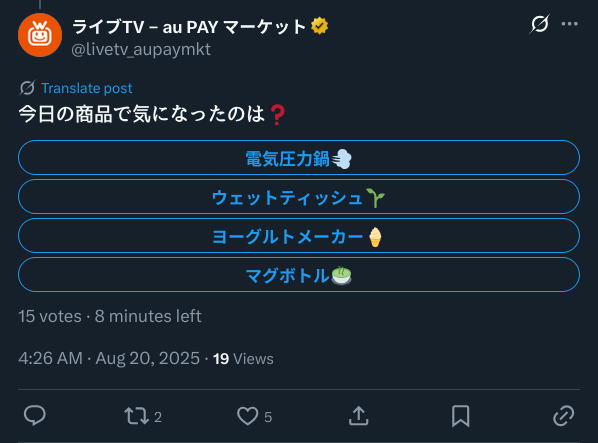Bookmark this post
This screenshot has width=598, height=443.
tap(460, 416)
